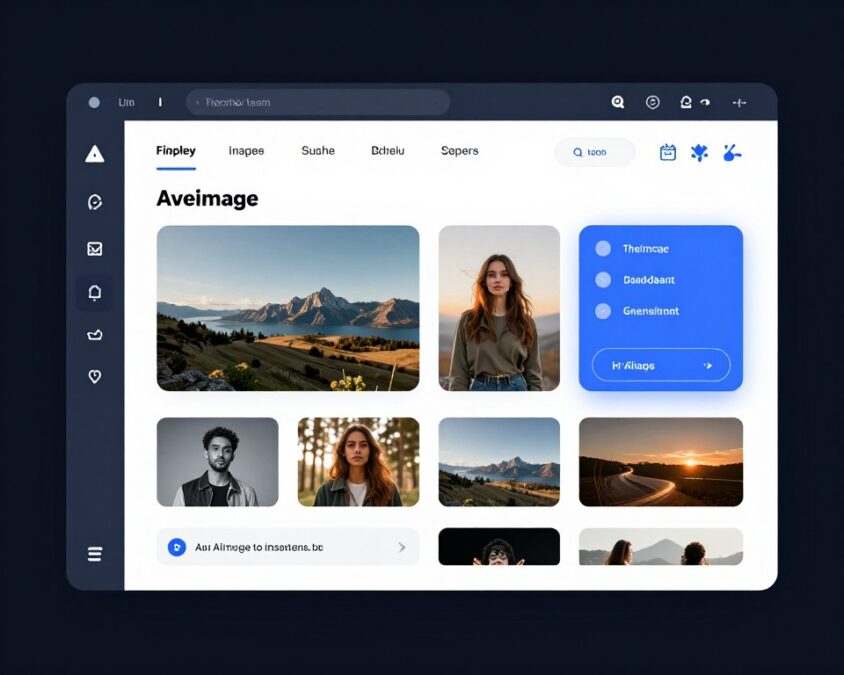Open the magnifier search icon in top bar
Screen dimensions: 844x675
pyautogui.click(x=618, y=102)
